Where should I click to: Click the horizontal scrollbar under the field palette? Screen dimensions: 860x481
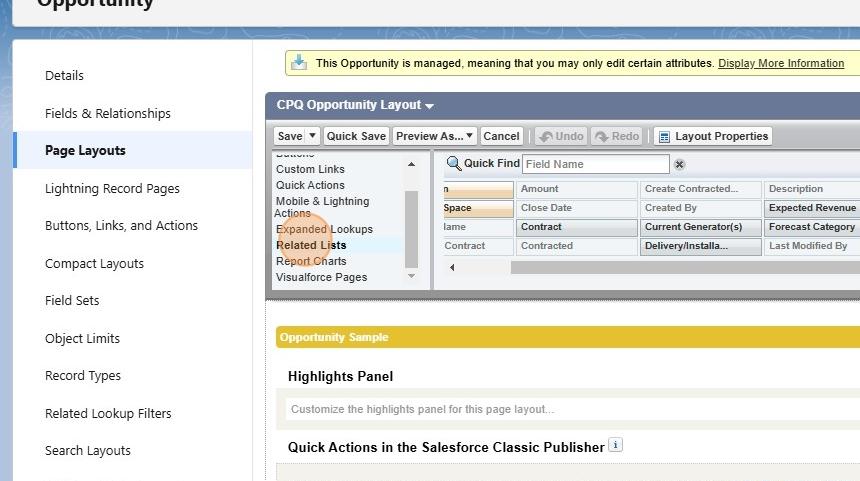coord(685,268)
